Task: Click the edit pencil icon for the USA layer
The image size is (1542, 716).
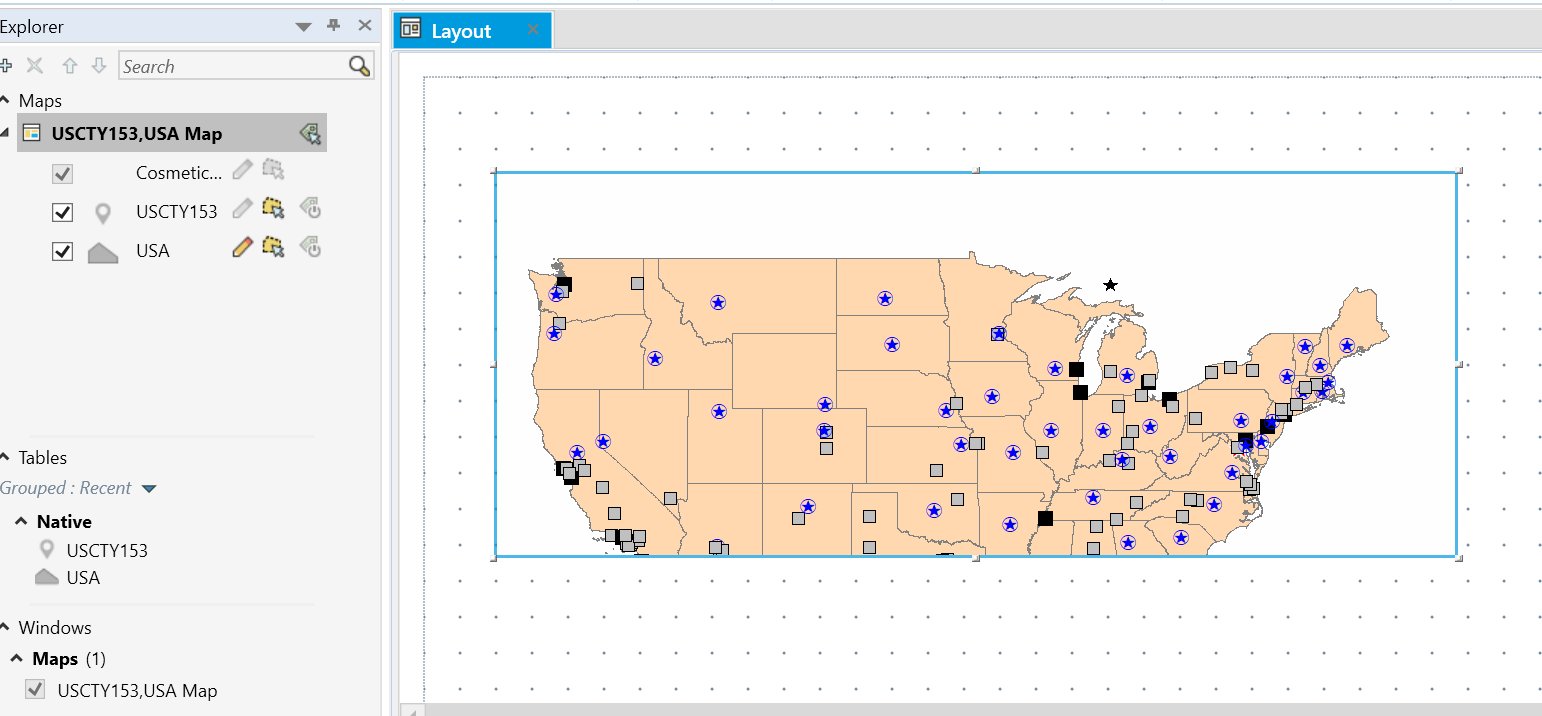Action: (240, 247)
